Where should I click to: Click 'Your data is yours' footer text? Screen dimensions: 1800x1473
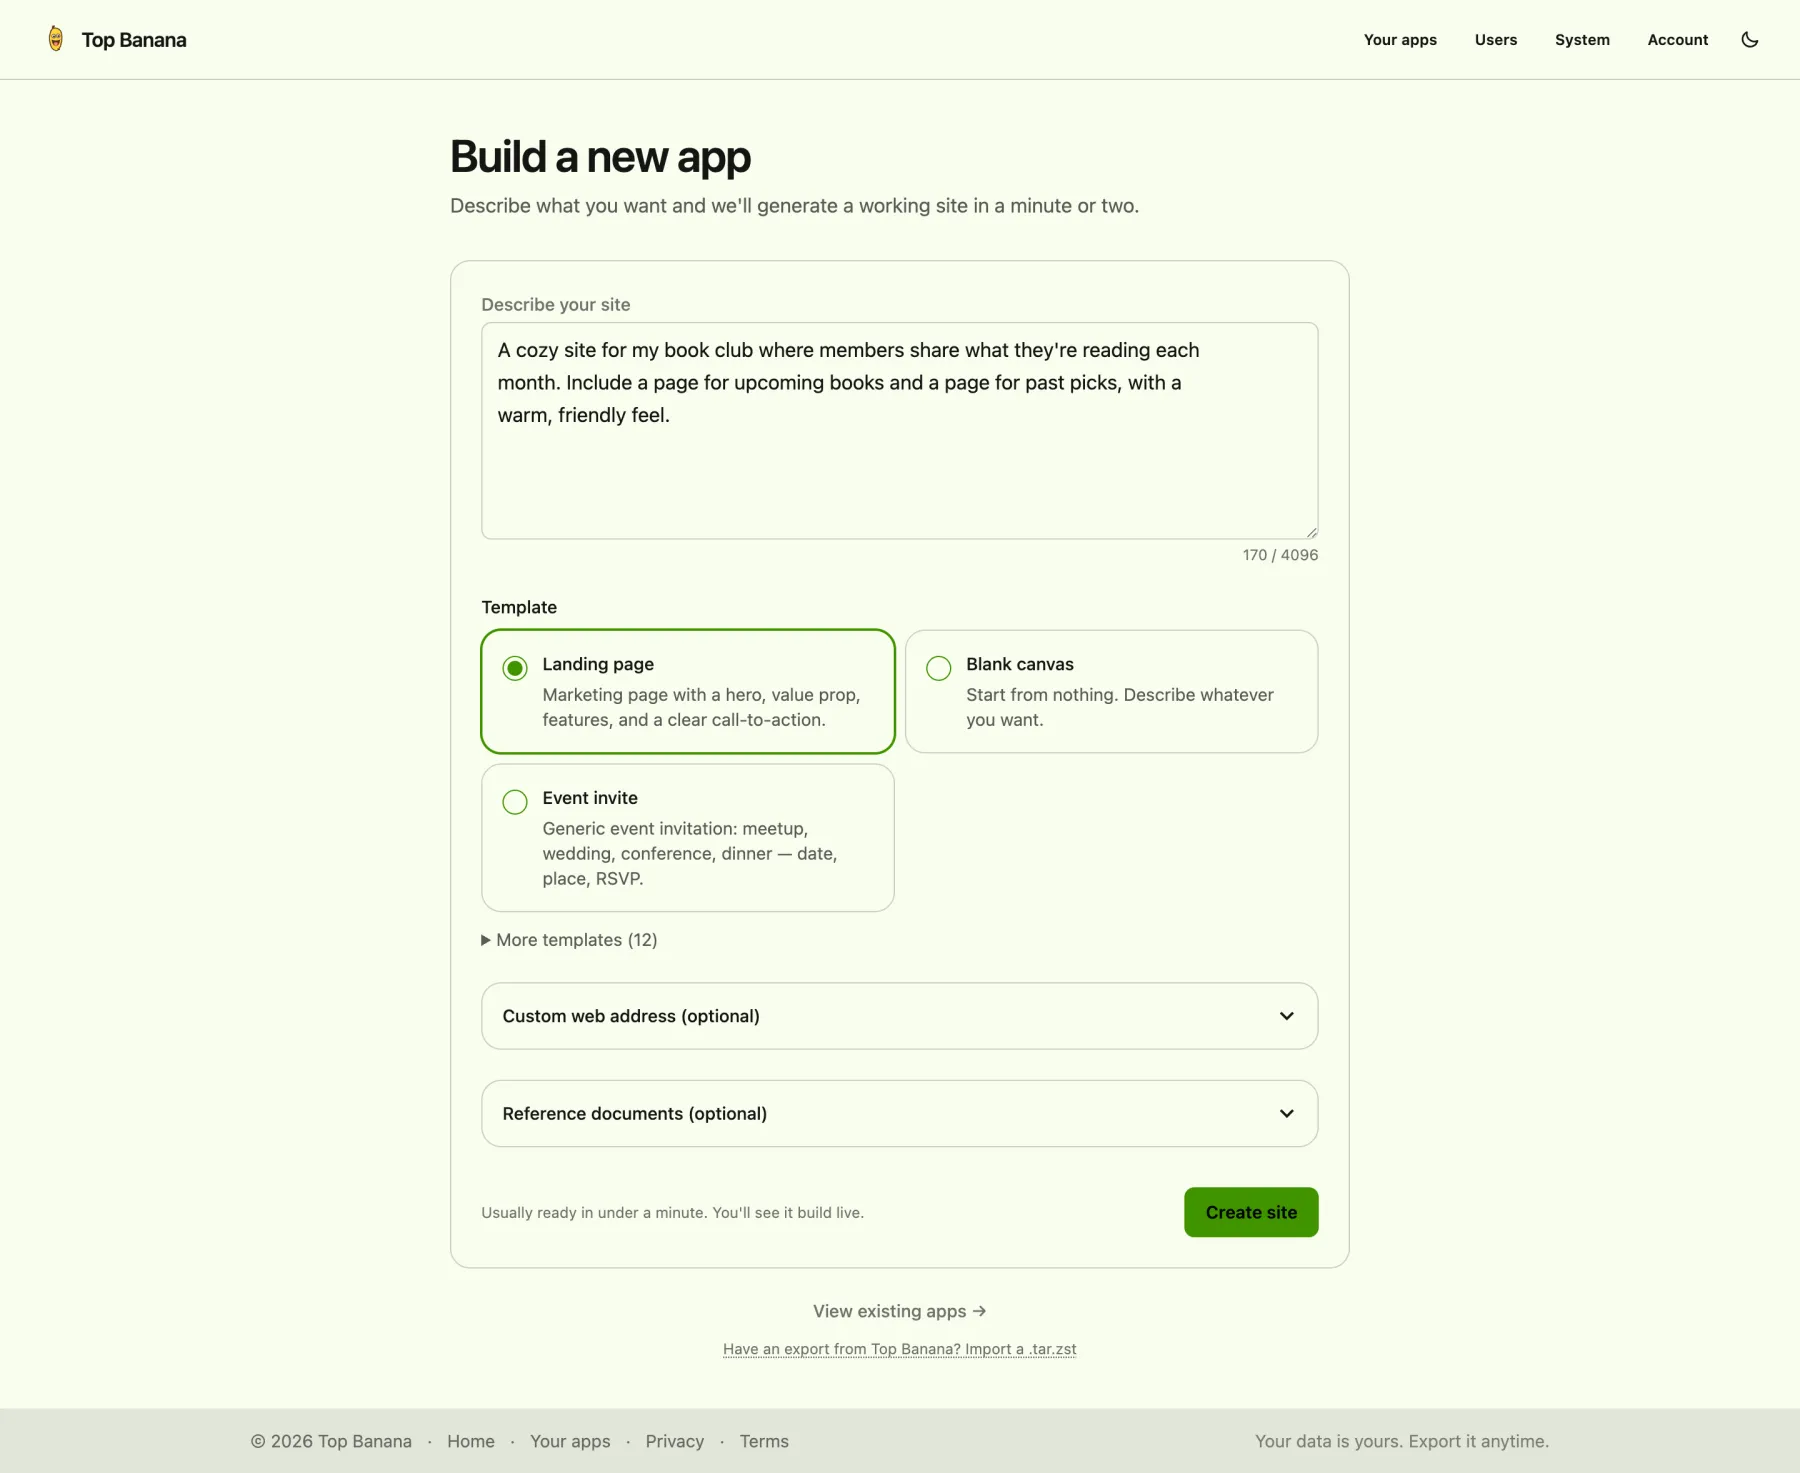1401,1441
